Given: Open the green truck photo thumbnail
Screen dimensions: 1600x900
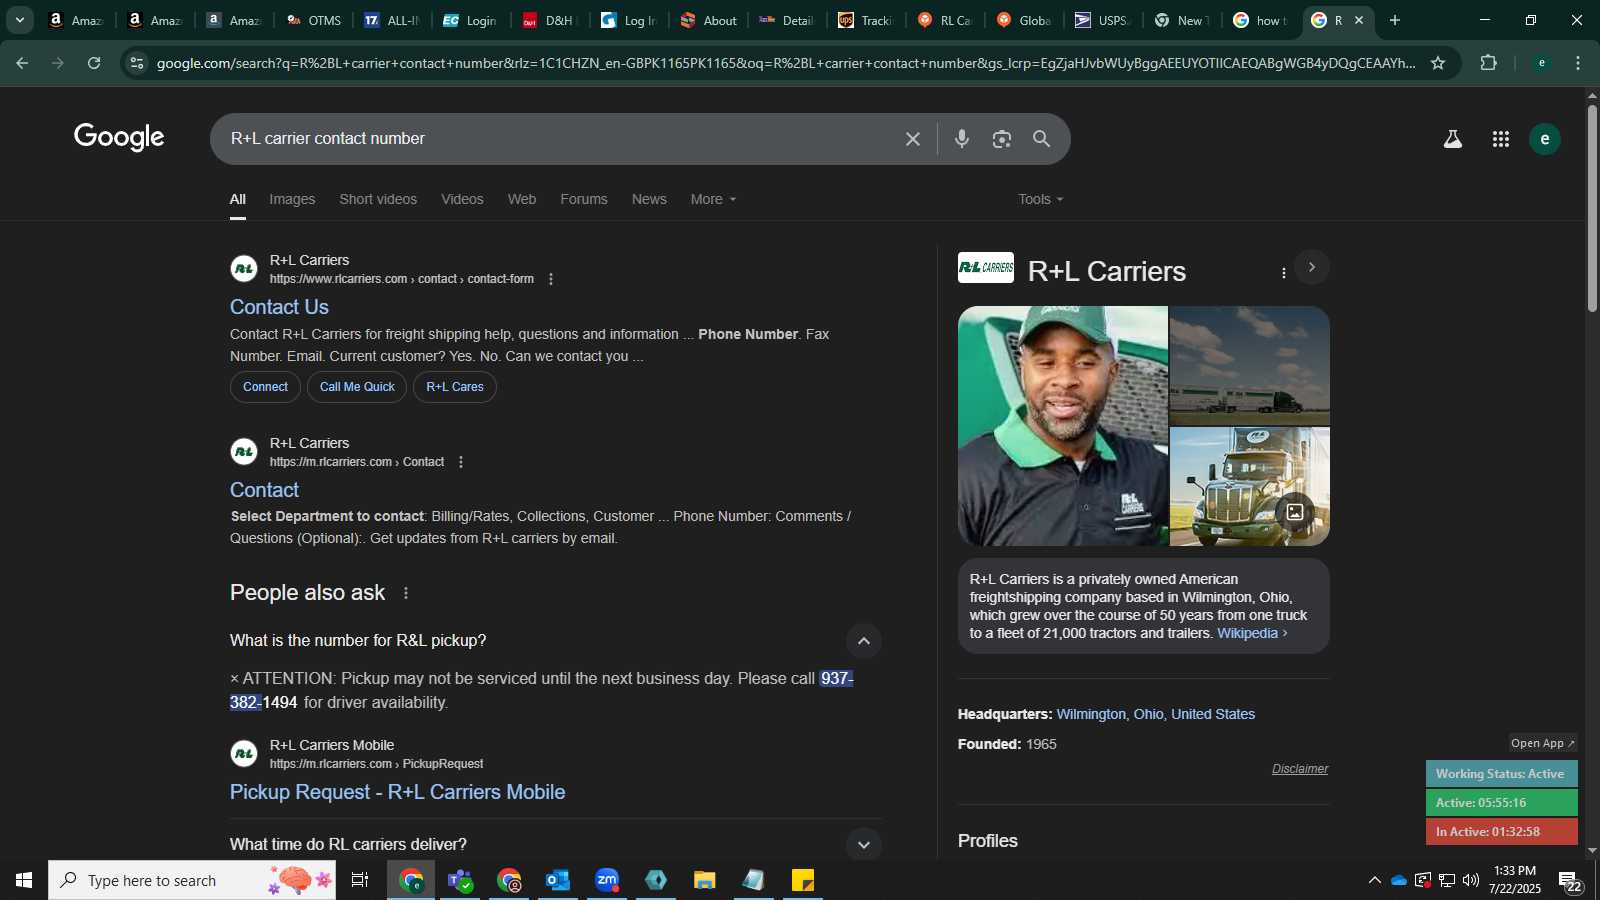Looking at the screenshot, I should point(1250,487).
